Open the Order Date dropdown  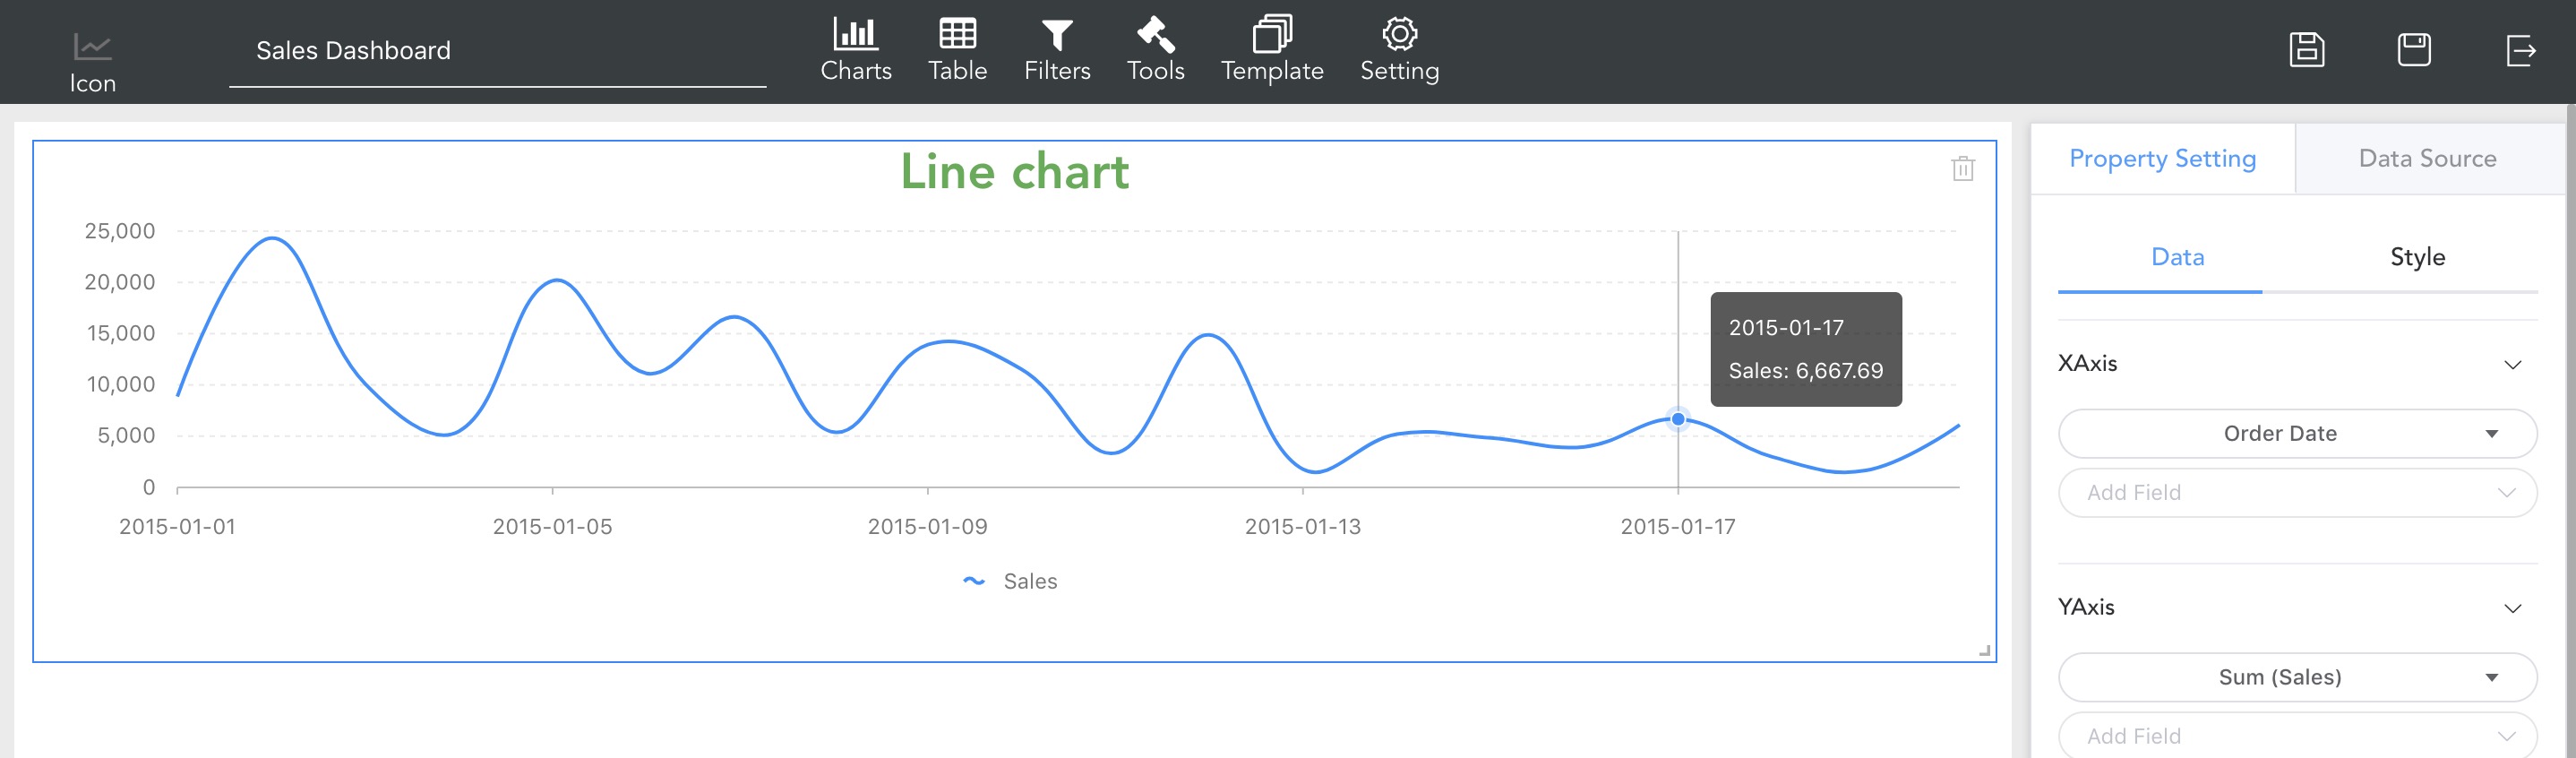pos(2297,433)
